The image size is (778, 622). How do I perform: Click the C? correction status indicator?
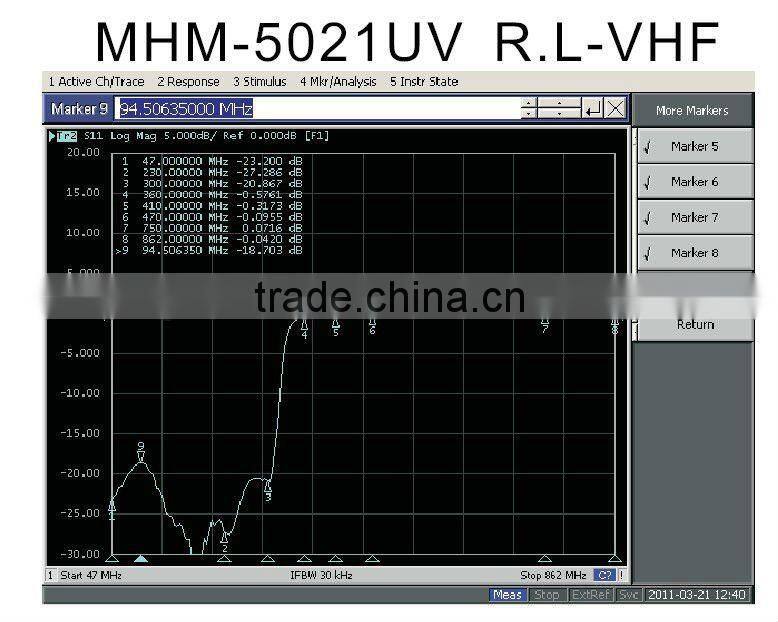pos(605,575)
